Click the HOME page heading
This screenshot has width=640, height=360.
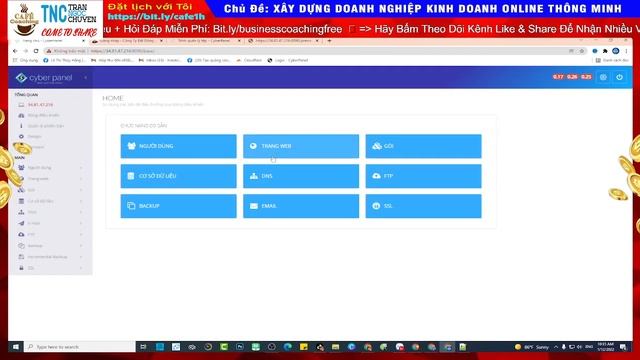point(113,98)
